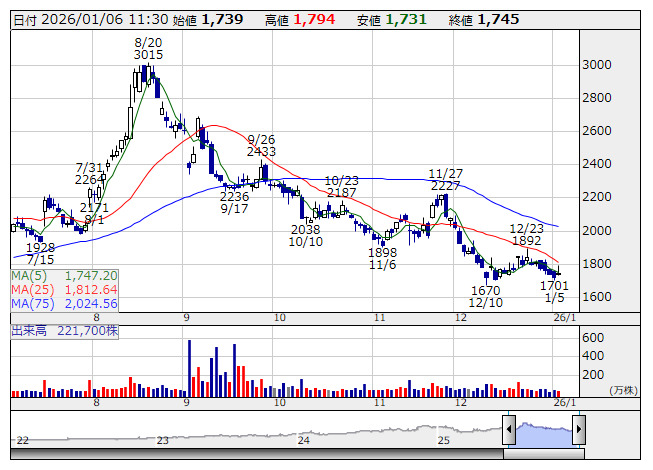Click the 安値 low price value 1,731

(406, 19)
